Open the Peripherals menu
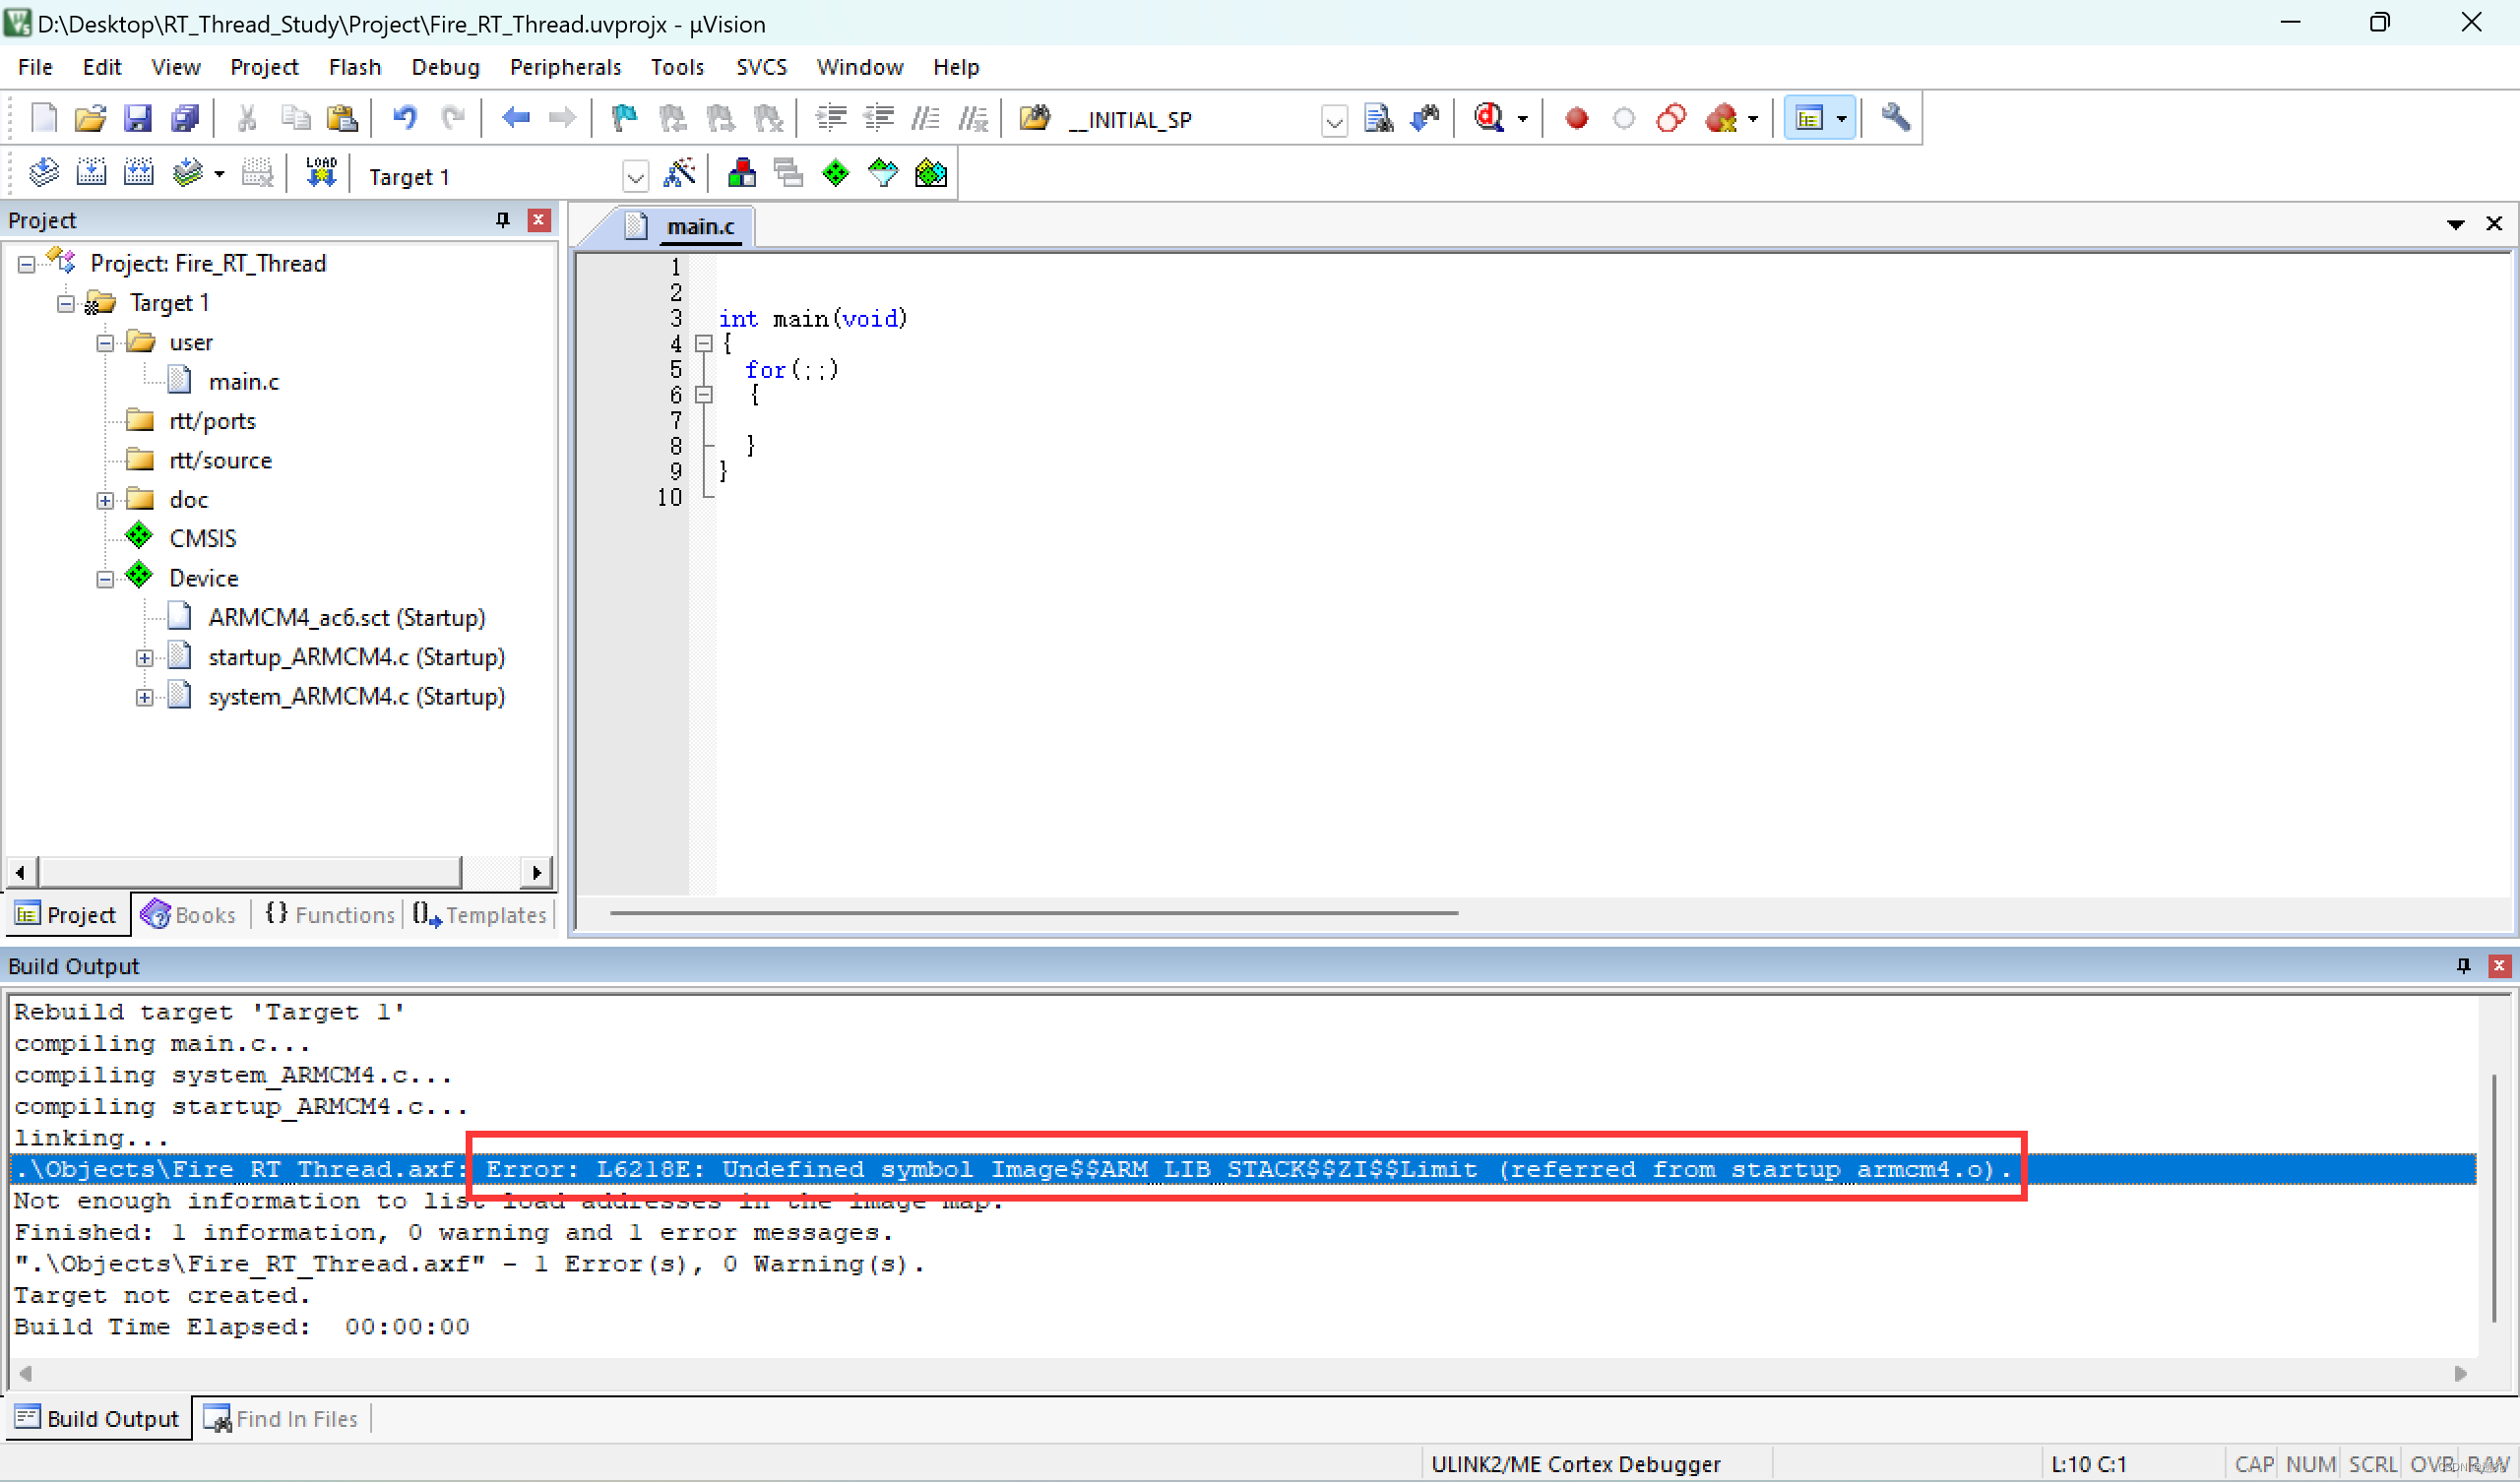This screenshot has height=1482, width=2520. [x=565, y=67]
